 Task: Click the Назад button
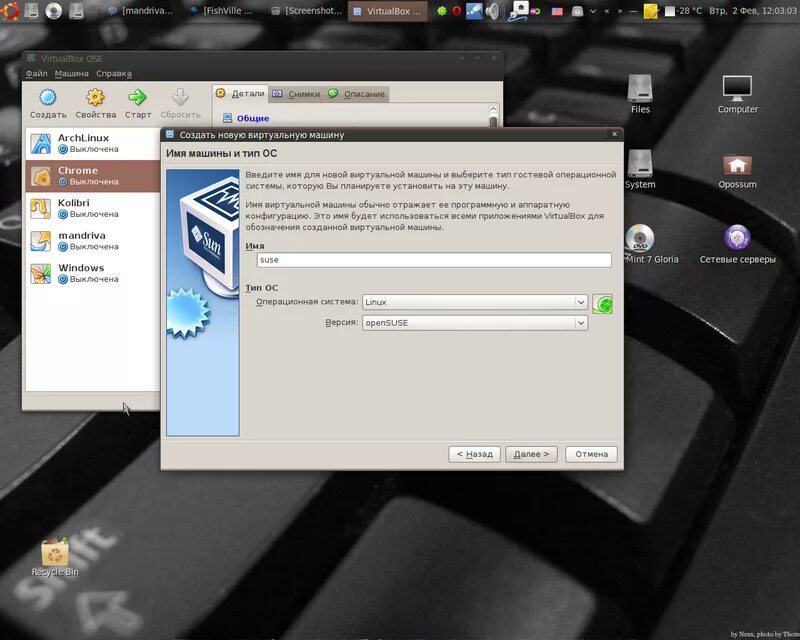pos(474,454)
